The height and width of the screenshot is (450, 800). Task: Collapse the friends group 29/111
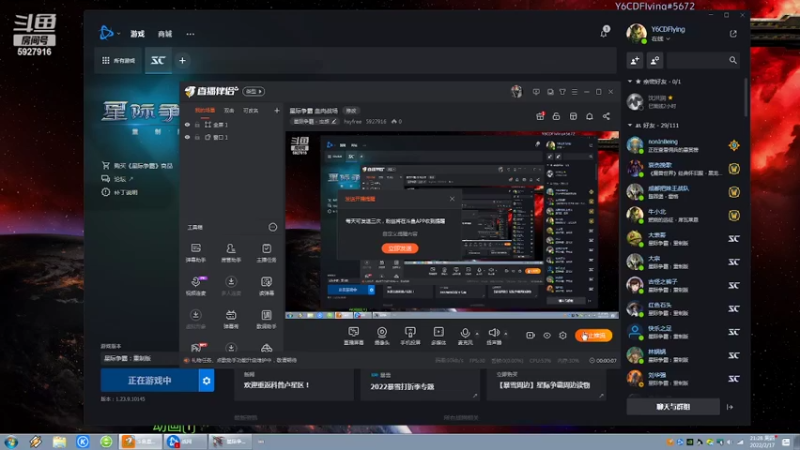pyautogui.click(x=630, y=125)
